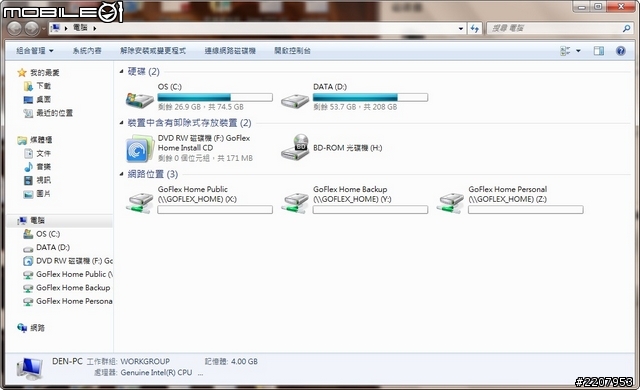Select GoFlex Home Personal in navigation tree

68,301
